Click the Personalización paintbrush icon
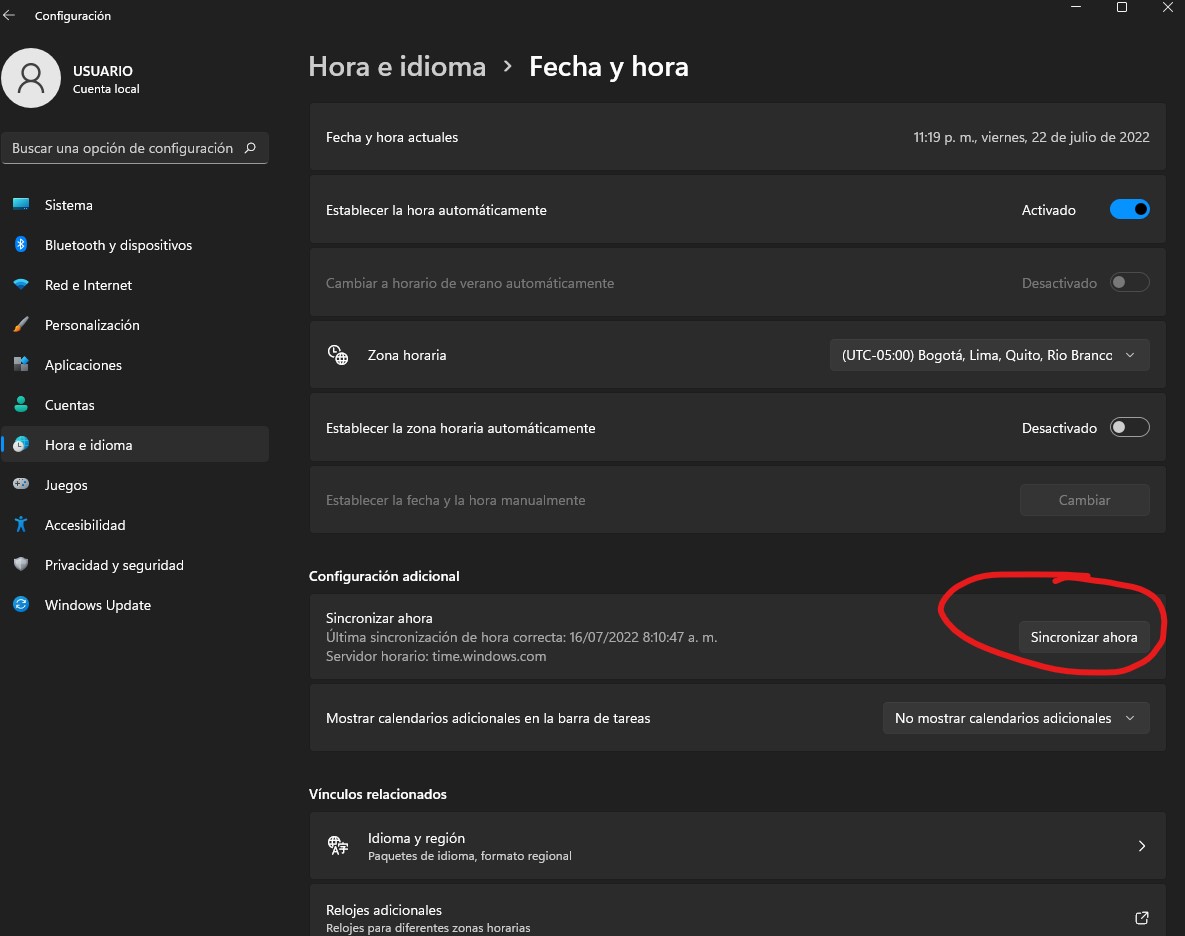1185x936 pixels. (x=21, y=325)
